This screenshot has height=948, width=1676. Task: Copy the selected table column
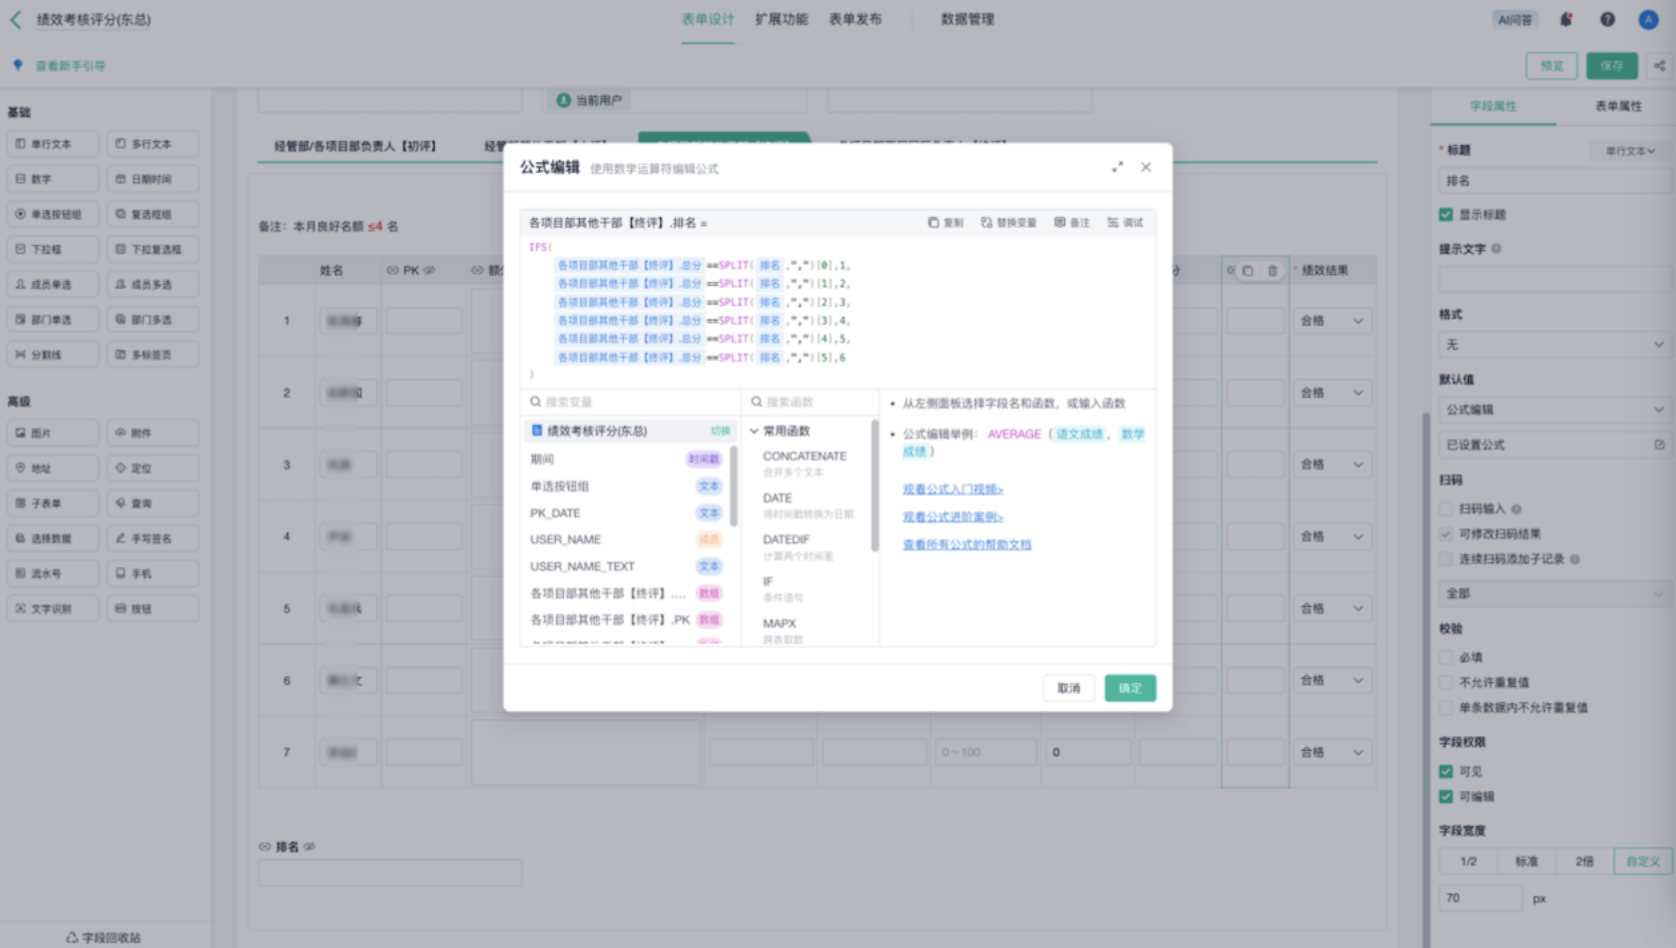pyautogui.click(x=1247, y=270)
